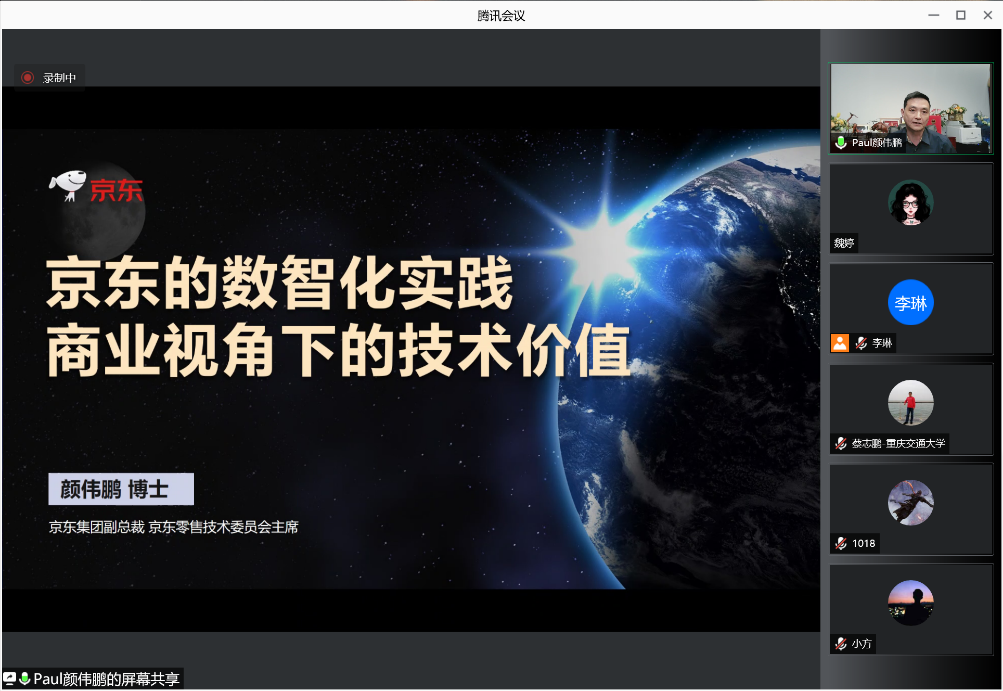This screenshot has width=1003, height=691.
Task: Click the avatar of participant 1018
Action: (x=911, y=502)
